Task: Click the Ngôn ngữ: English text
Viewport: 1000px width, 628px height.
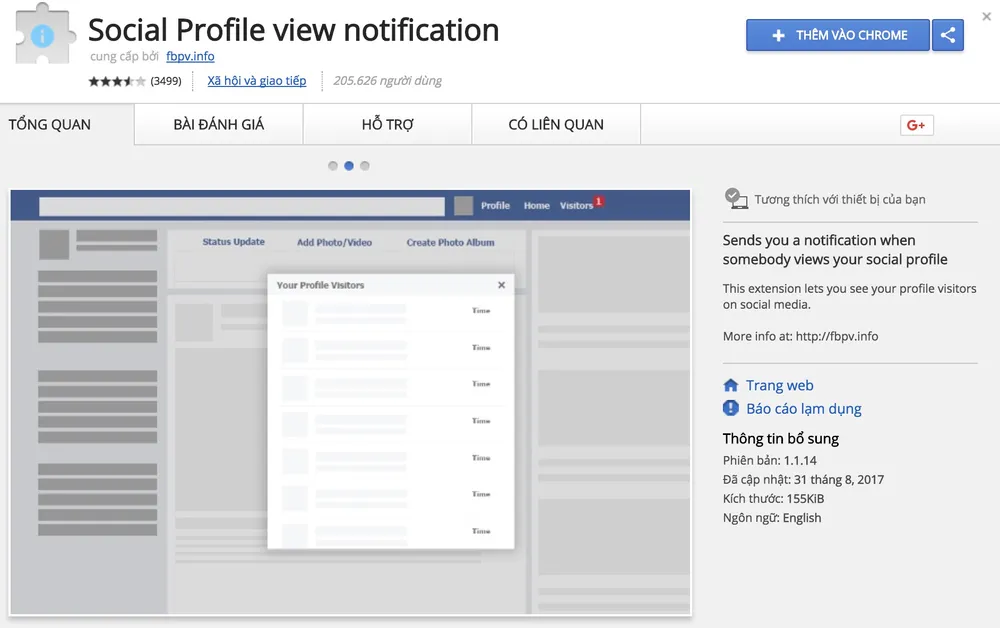Action: click(772, 518)
